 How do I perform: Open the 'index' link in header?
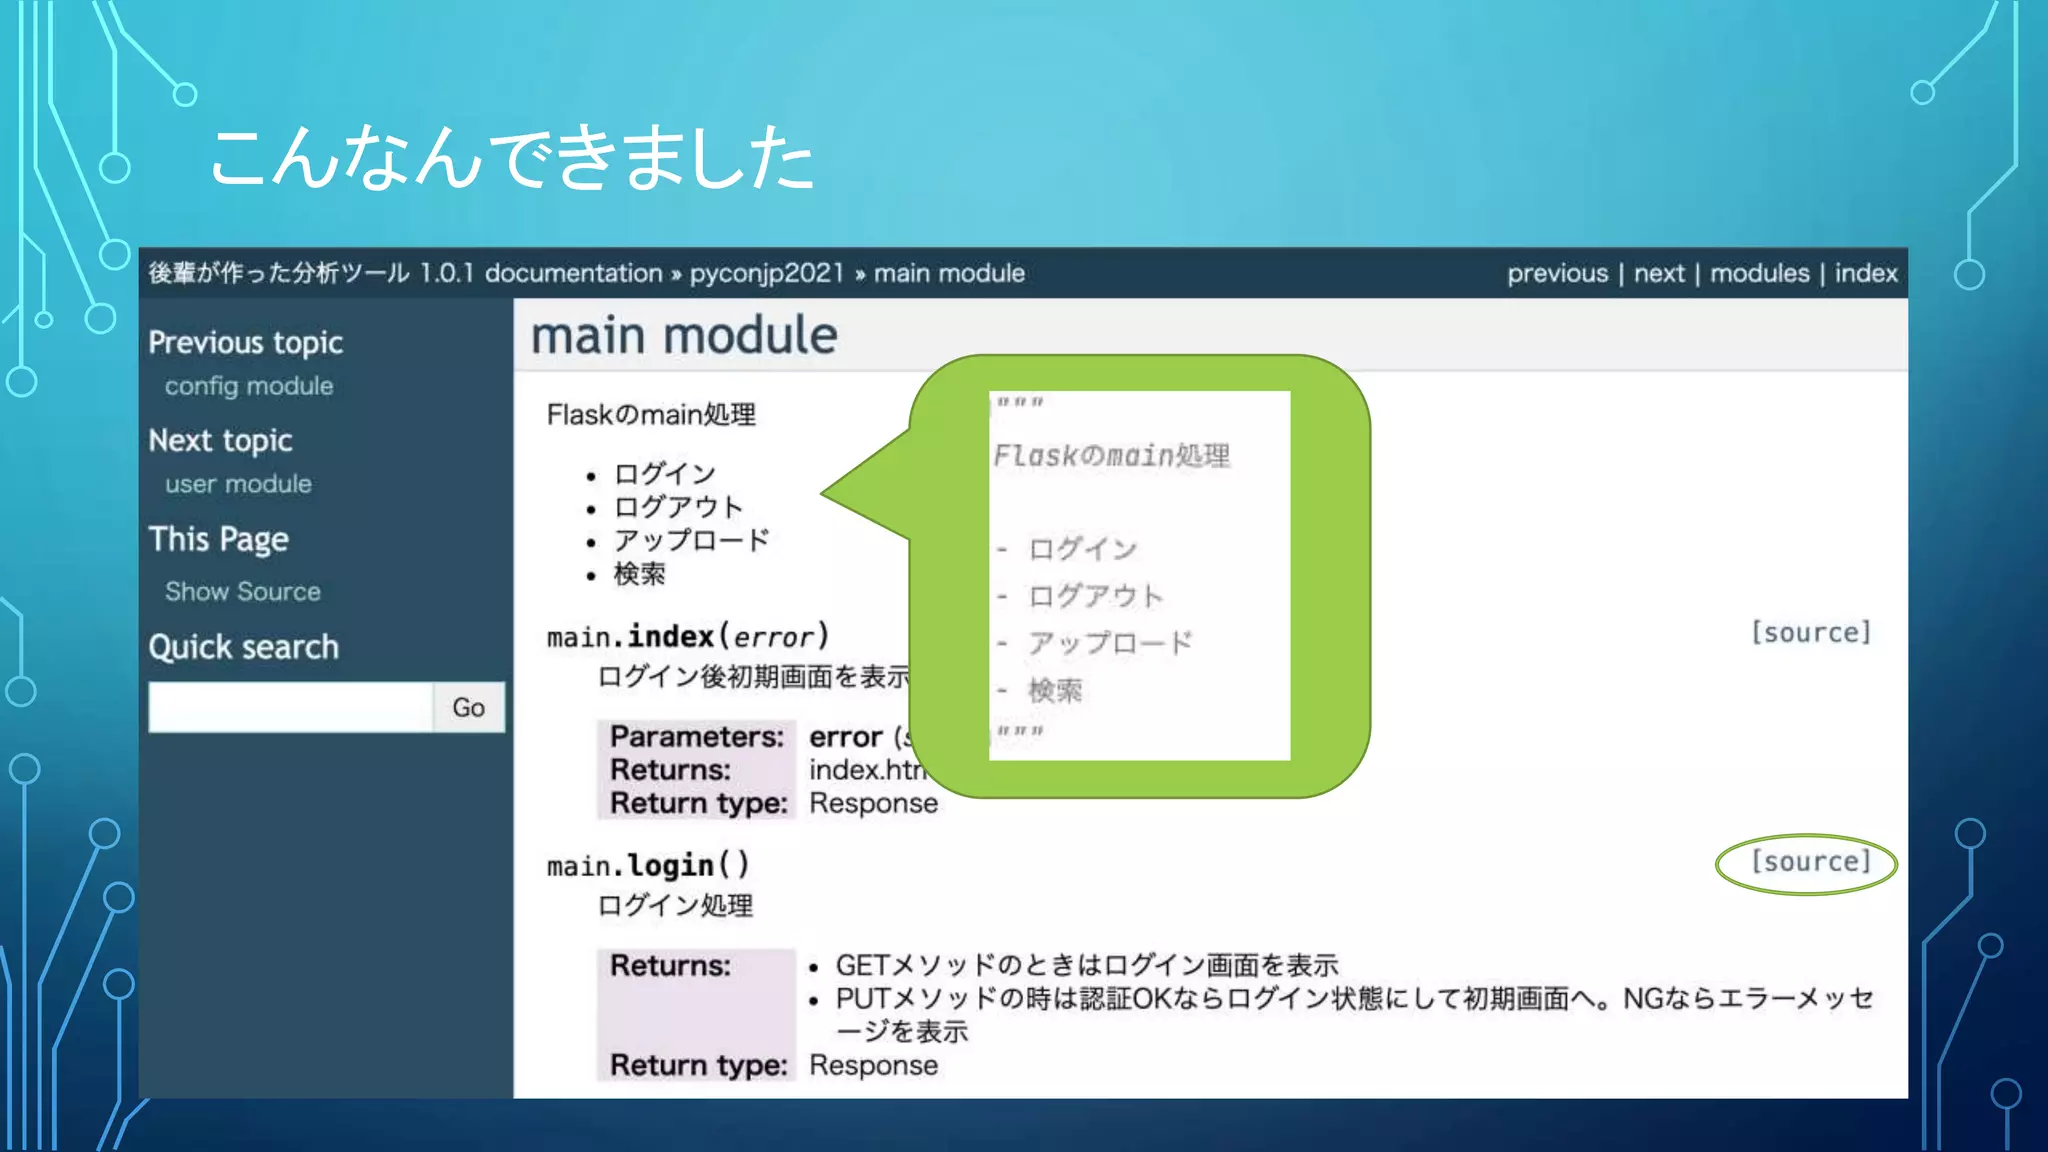[x=1865, y=273]
